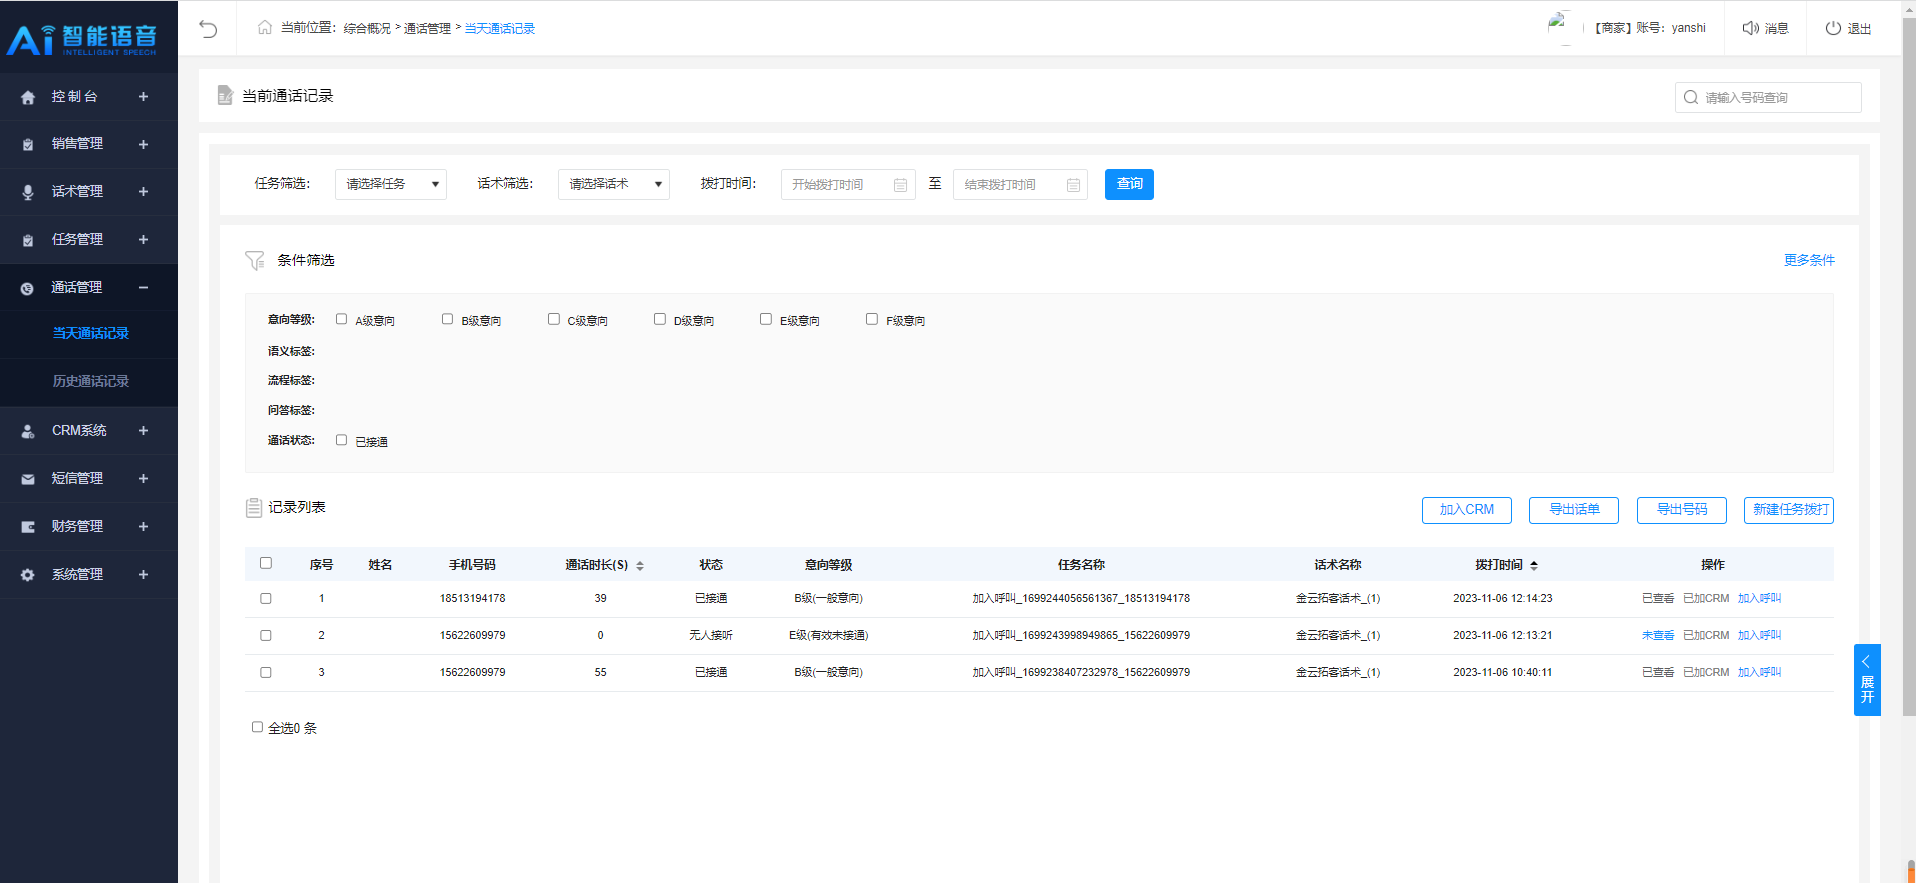
Task: Click the search magnifier icon
Action: click(1691, 97)
